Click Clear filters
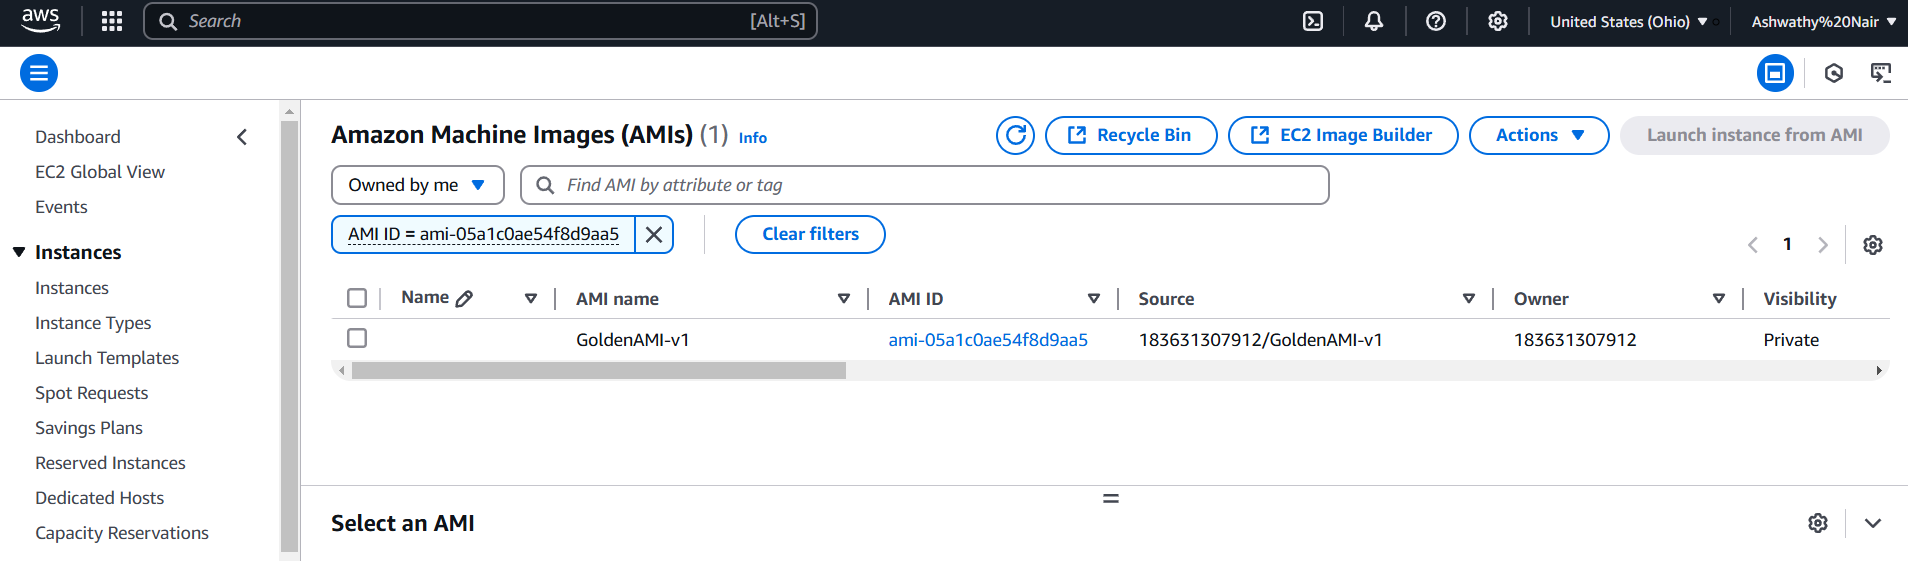This screenshot has width=1908, height=561. pos(810,234)
